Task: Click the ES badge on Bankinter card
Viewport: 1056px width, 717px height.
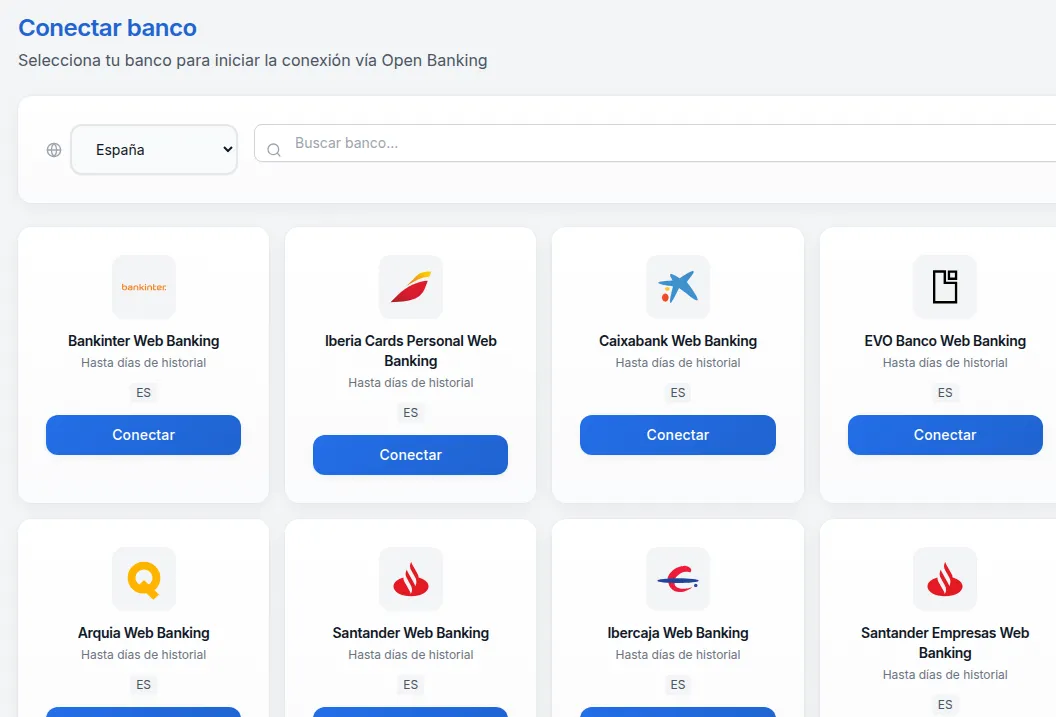Action: tap(143, 393)
